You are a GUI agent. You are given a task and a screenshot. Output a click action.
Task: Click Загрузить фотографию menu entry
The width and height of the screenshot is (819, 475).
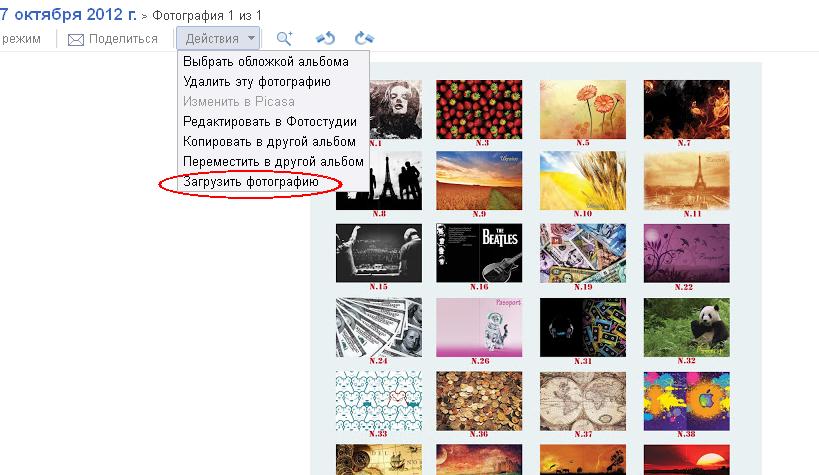click(x=251, y=182)
